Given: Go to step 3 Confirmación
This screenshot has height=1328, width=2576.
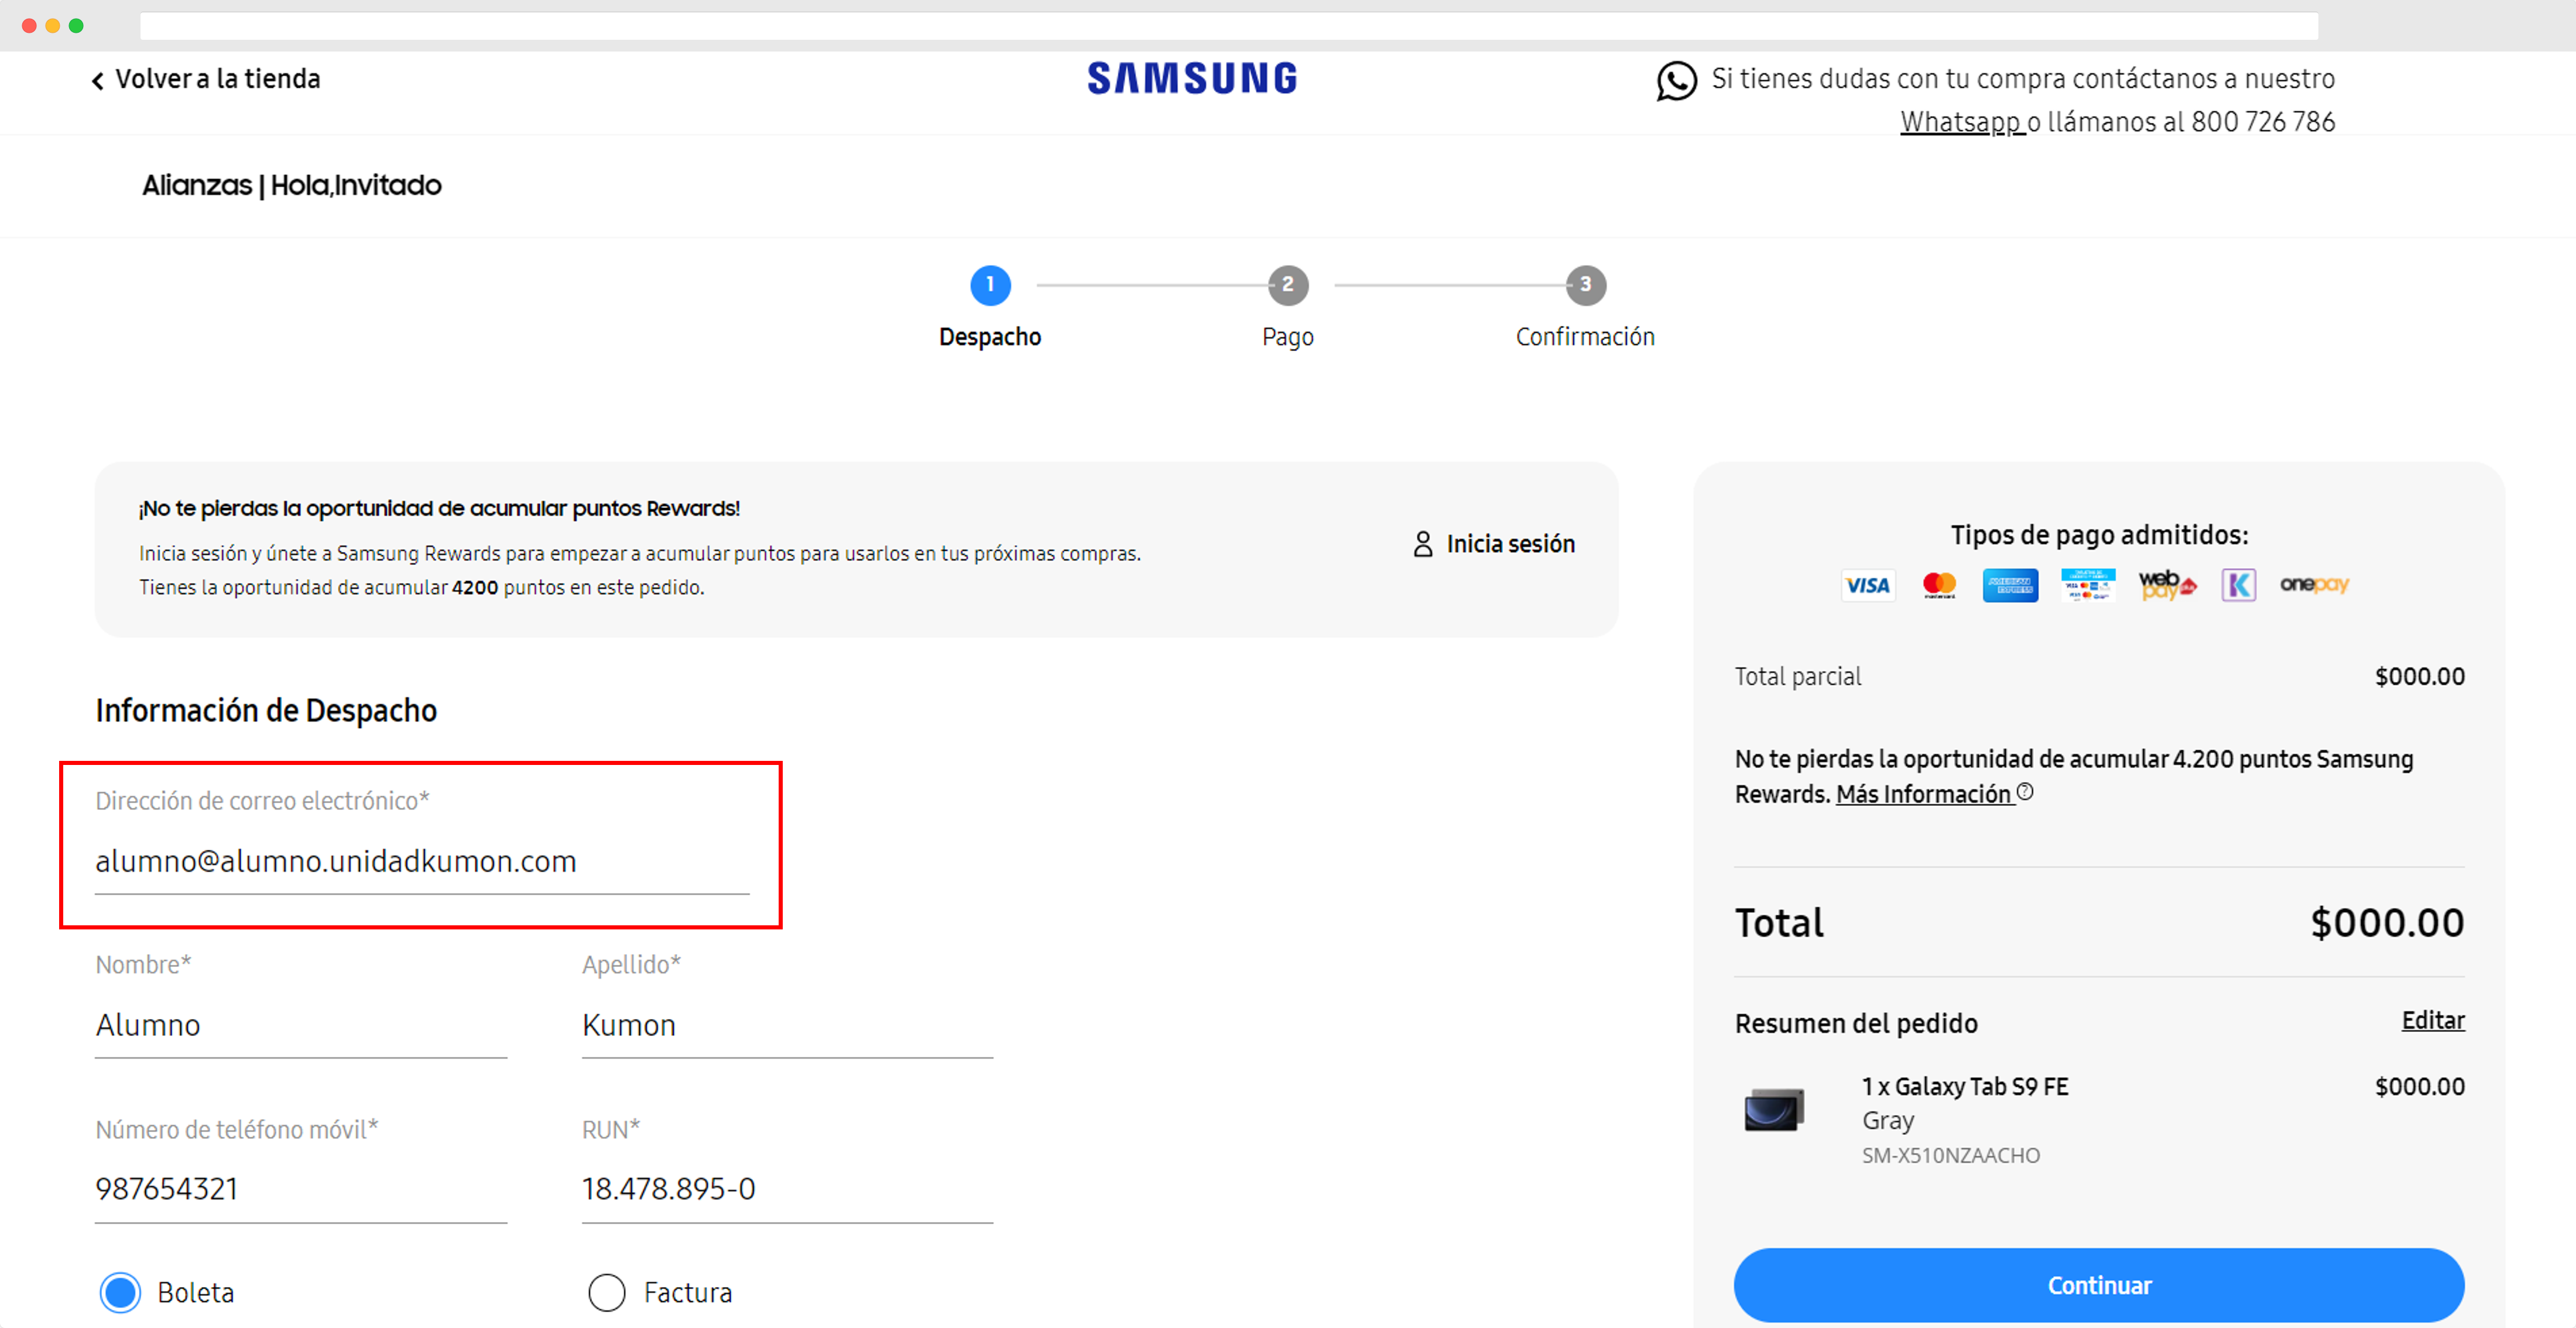Looking at the screenshot, I should [x=1585, y=285].
